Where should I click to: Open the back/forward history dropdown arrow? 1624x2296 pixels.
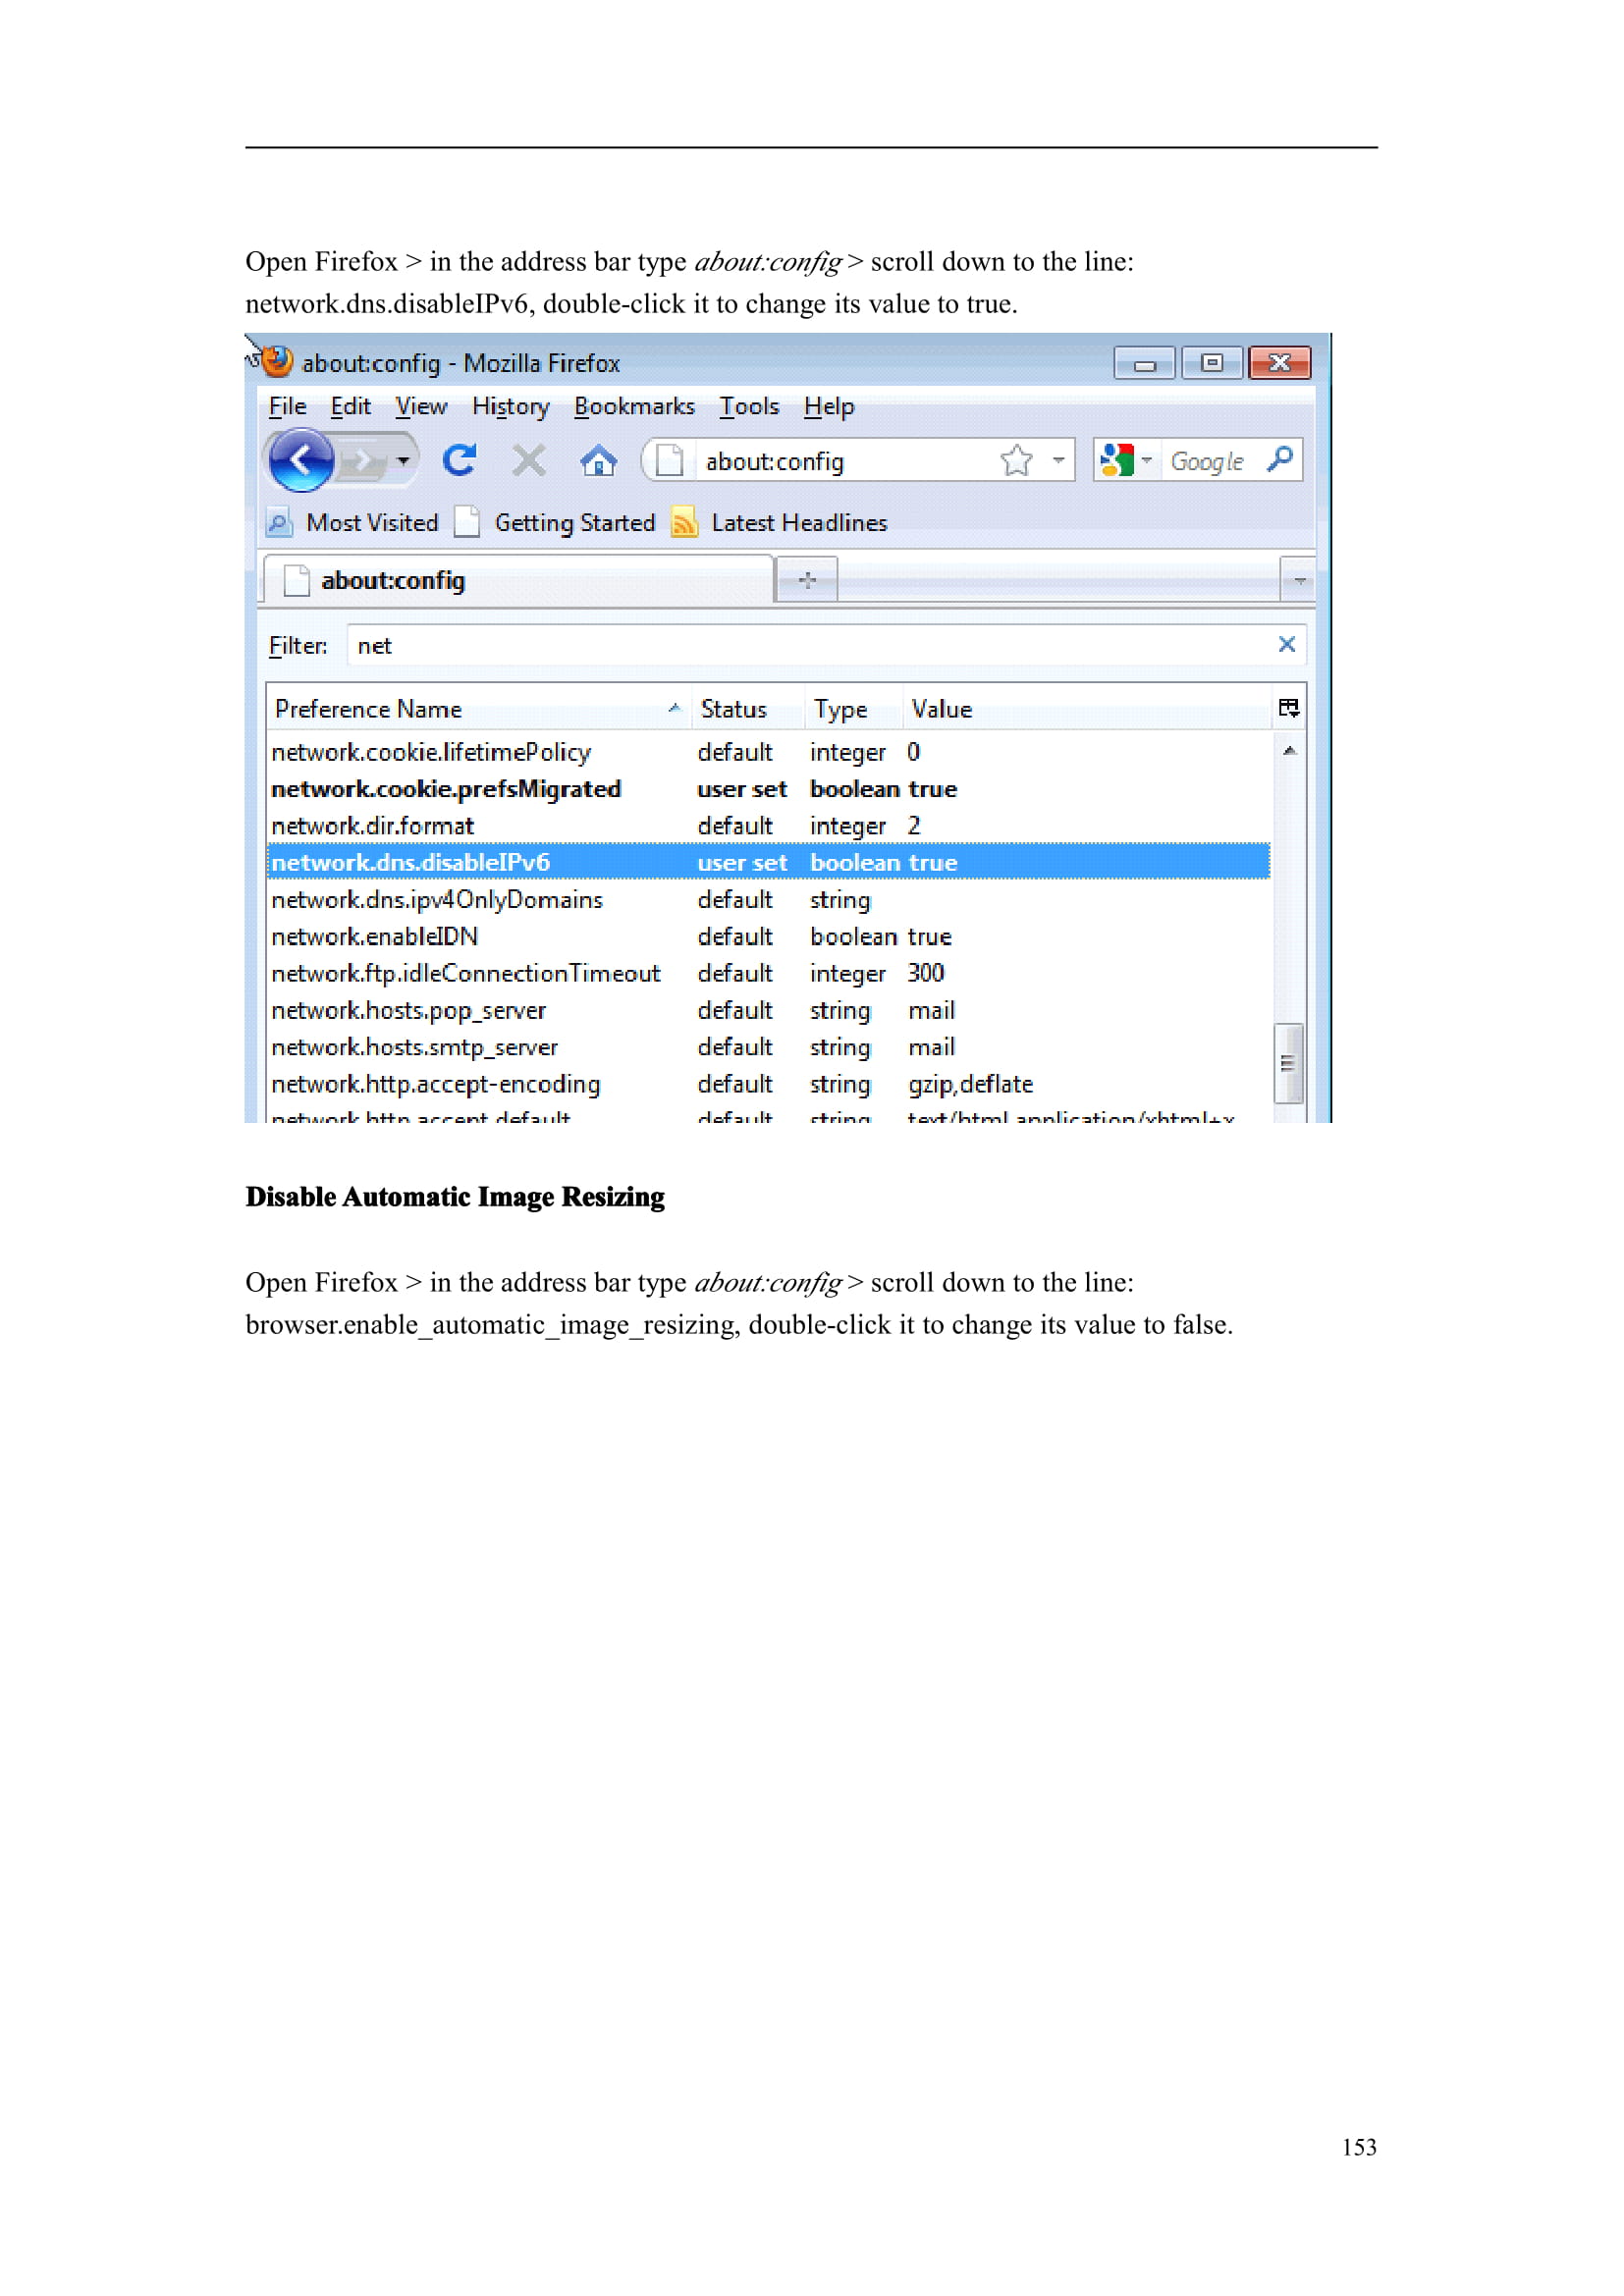[x=402, y=461]
